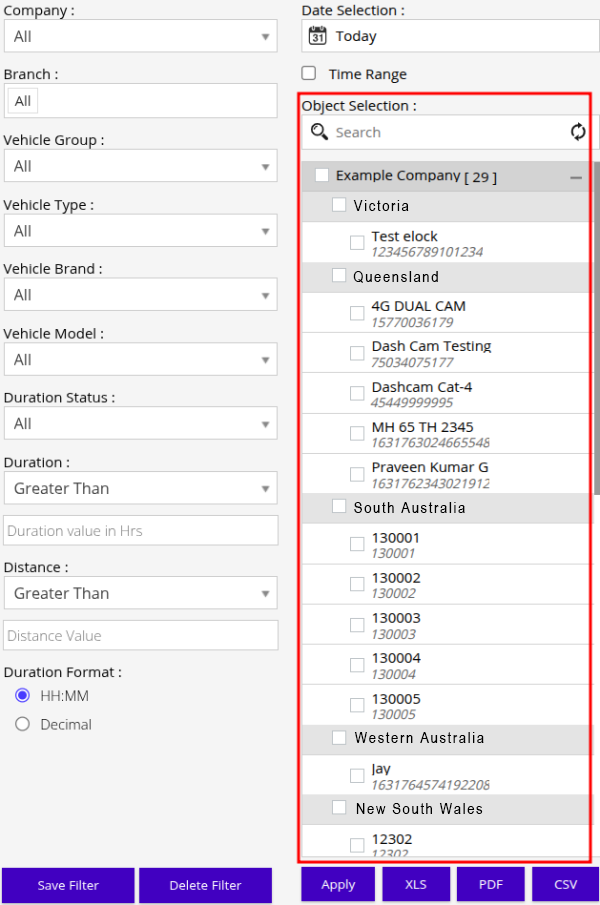Select the 130002 object checkbox
This screenshot has height=905, width=600.
coord(357,584)
